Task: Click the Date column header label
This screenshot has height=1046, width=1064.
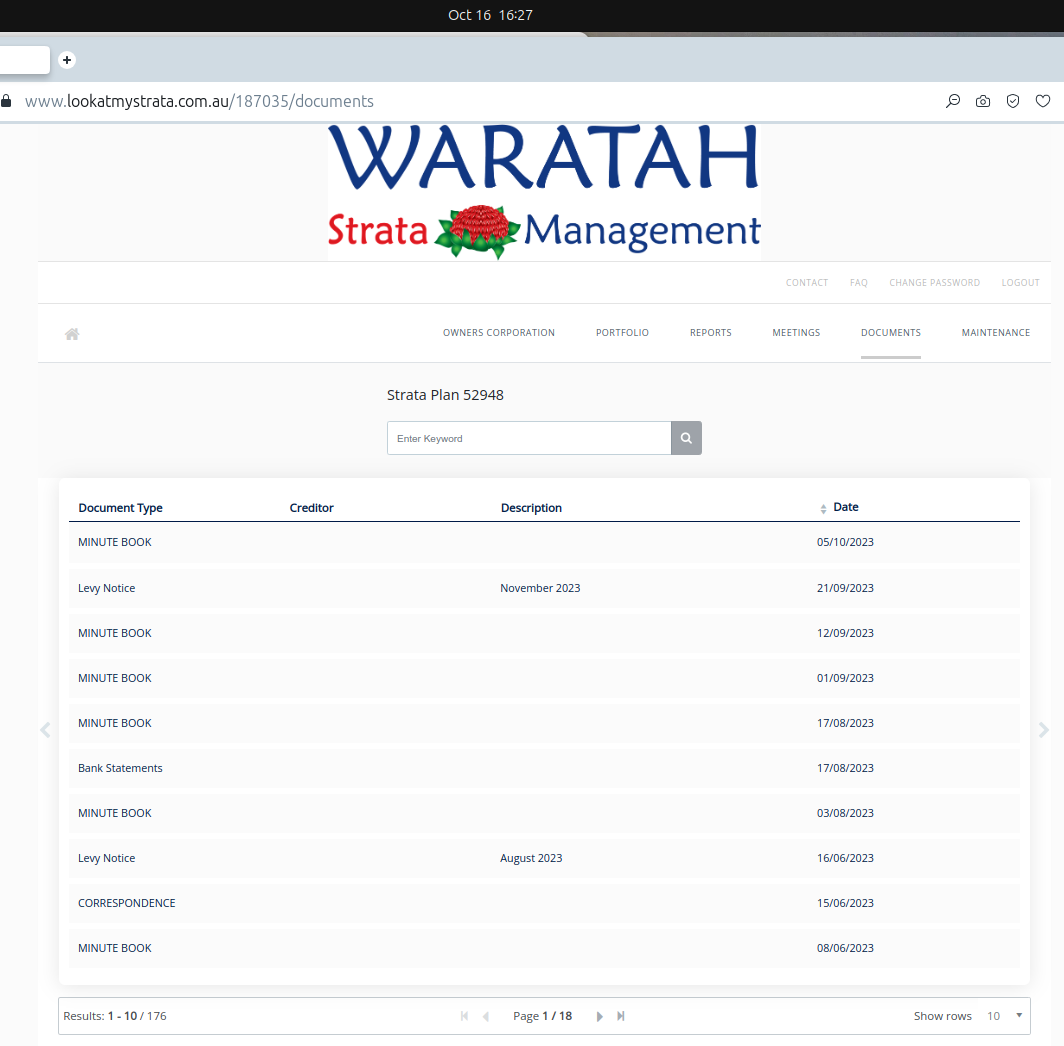Action: click(x=846, y=507)
